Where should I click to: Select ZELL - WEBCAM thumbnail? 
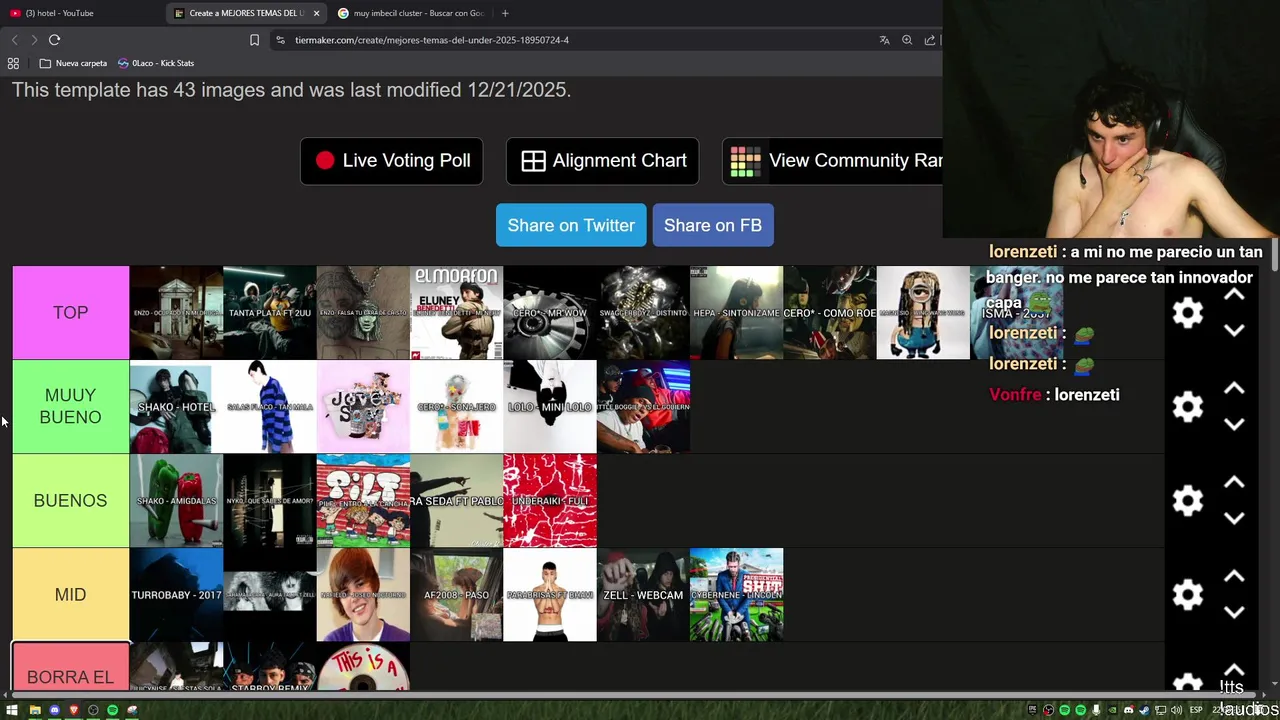643,595
